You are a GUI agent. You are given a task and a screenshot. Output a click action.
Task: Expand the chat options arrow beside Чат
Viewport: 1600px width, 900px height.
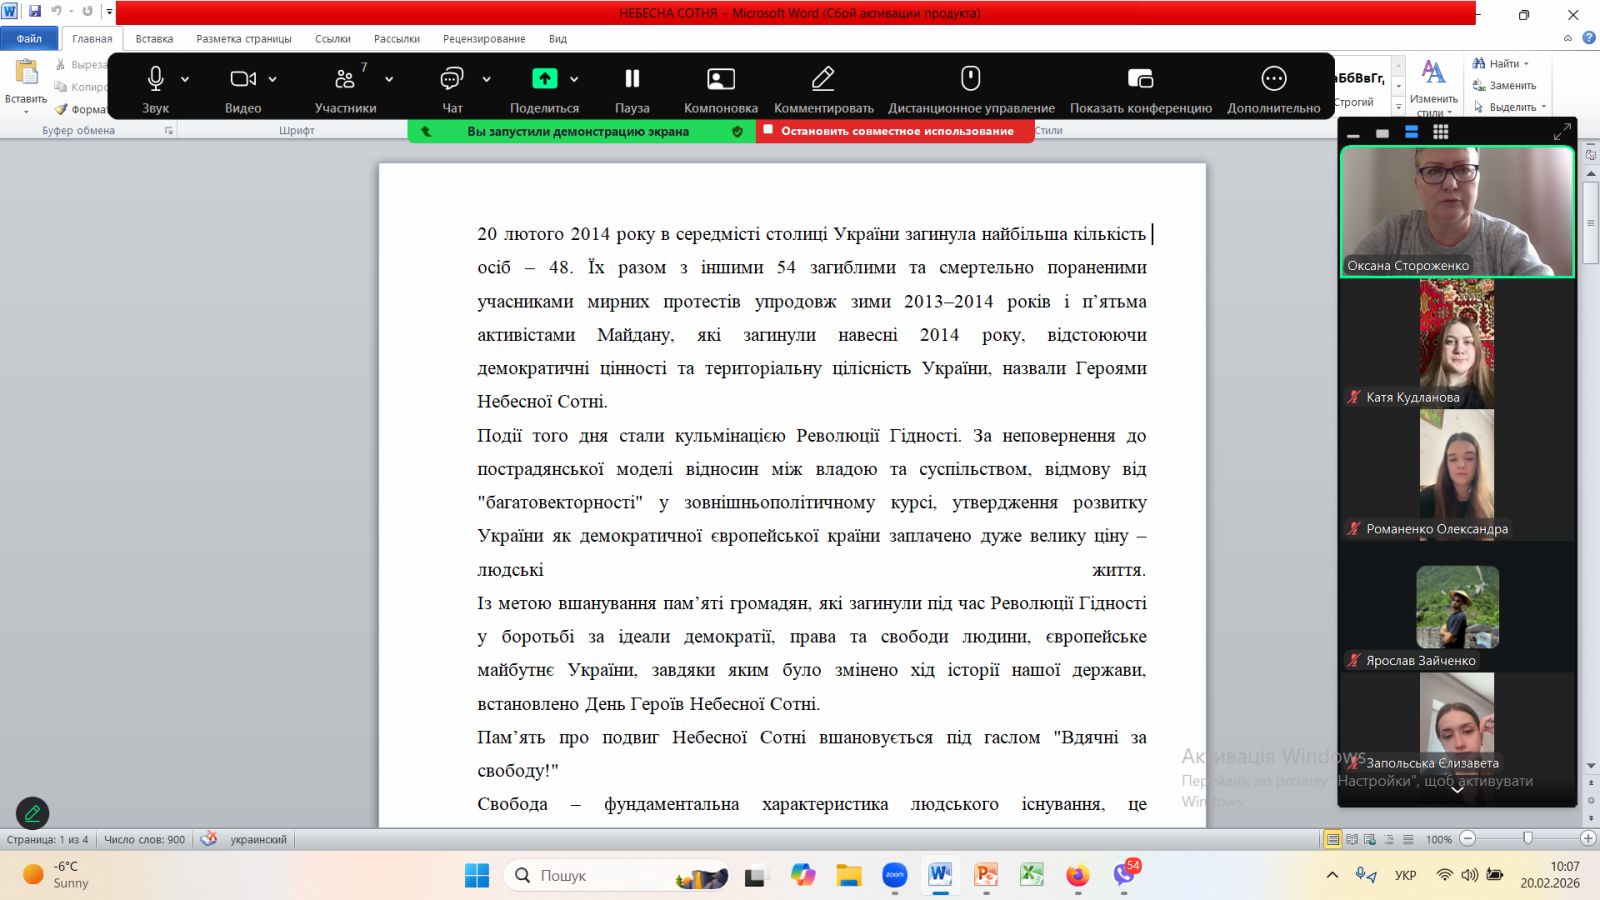point(486,79)
